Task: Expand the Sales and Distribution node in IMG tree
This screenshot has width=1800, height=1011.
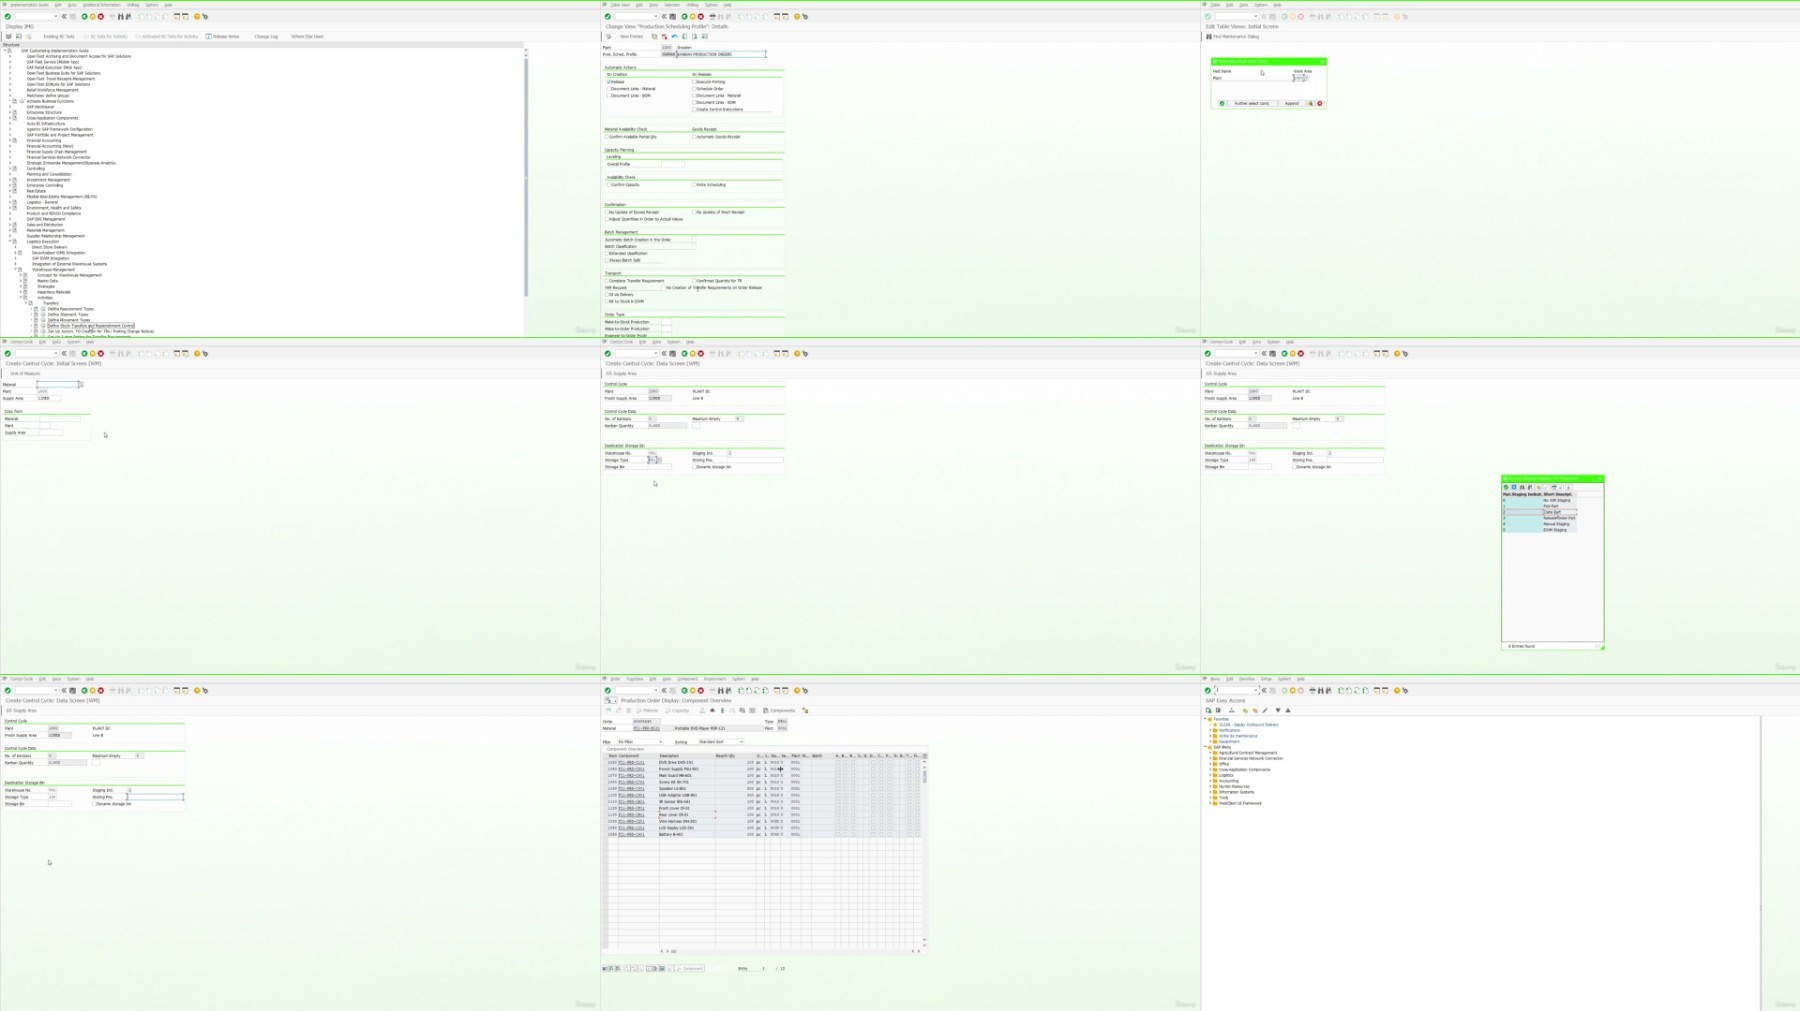Action: click(x=10, y=225)
